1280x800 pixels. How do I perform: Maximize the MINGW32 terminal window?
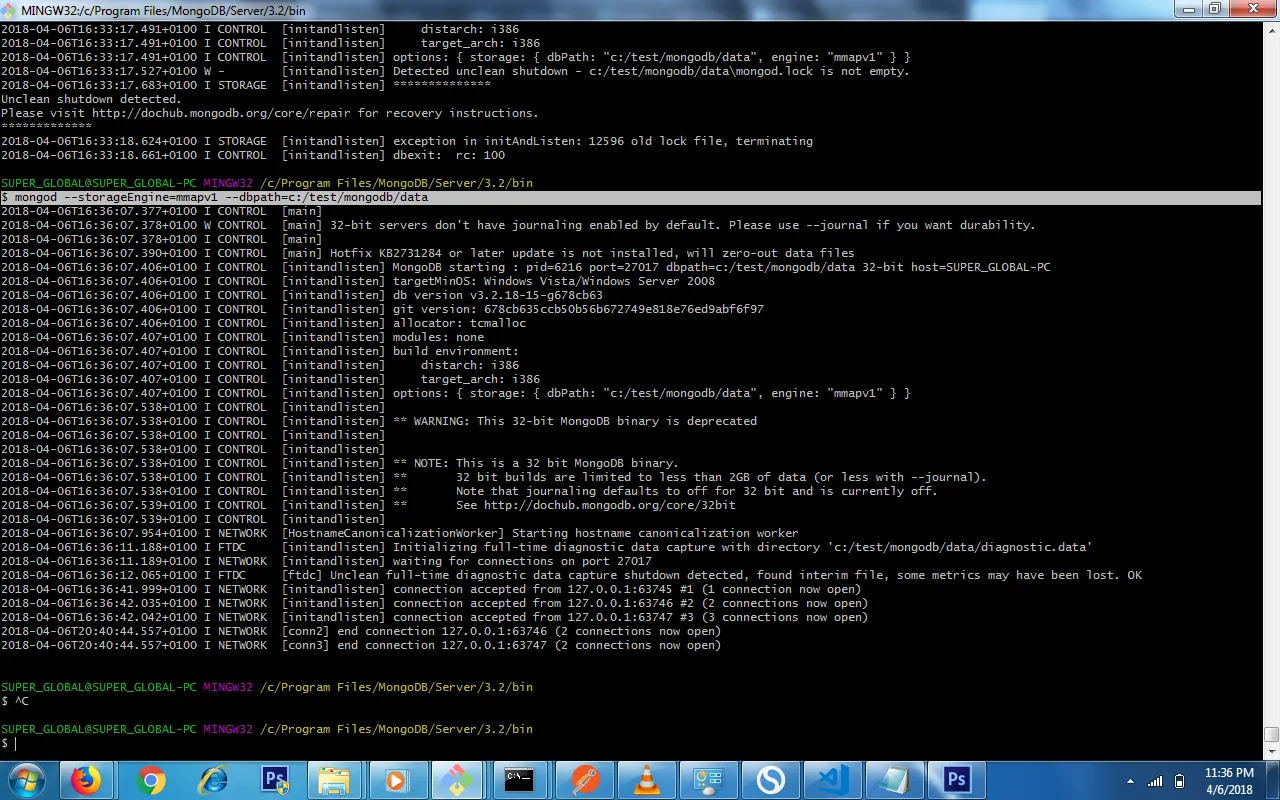[x=1214, y=9]
